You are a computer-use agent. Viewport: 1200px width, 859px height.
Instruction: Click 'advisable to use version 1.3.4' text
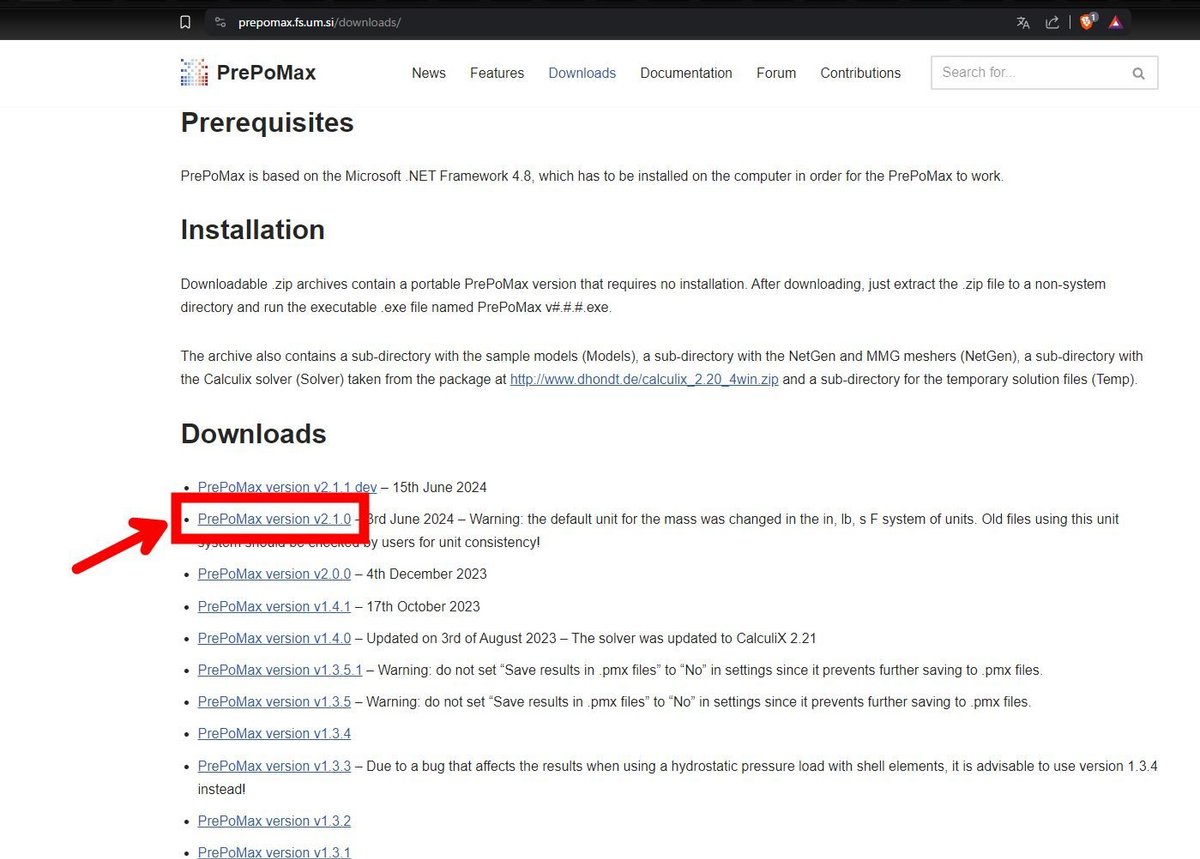1062,766
